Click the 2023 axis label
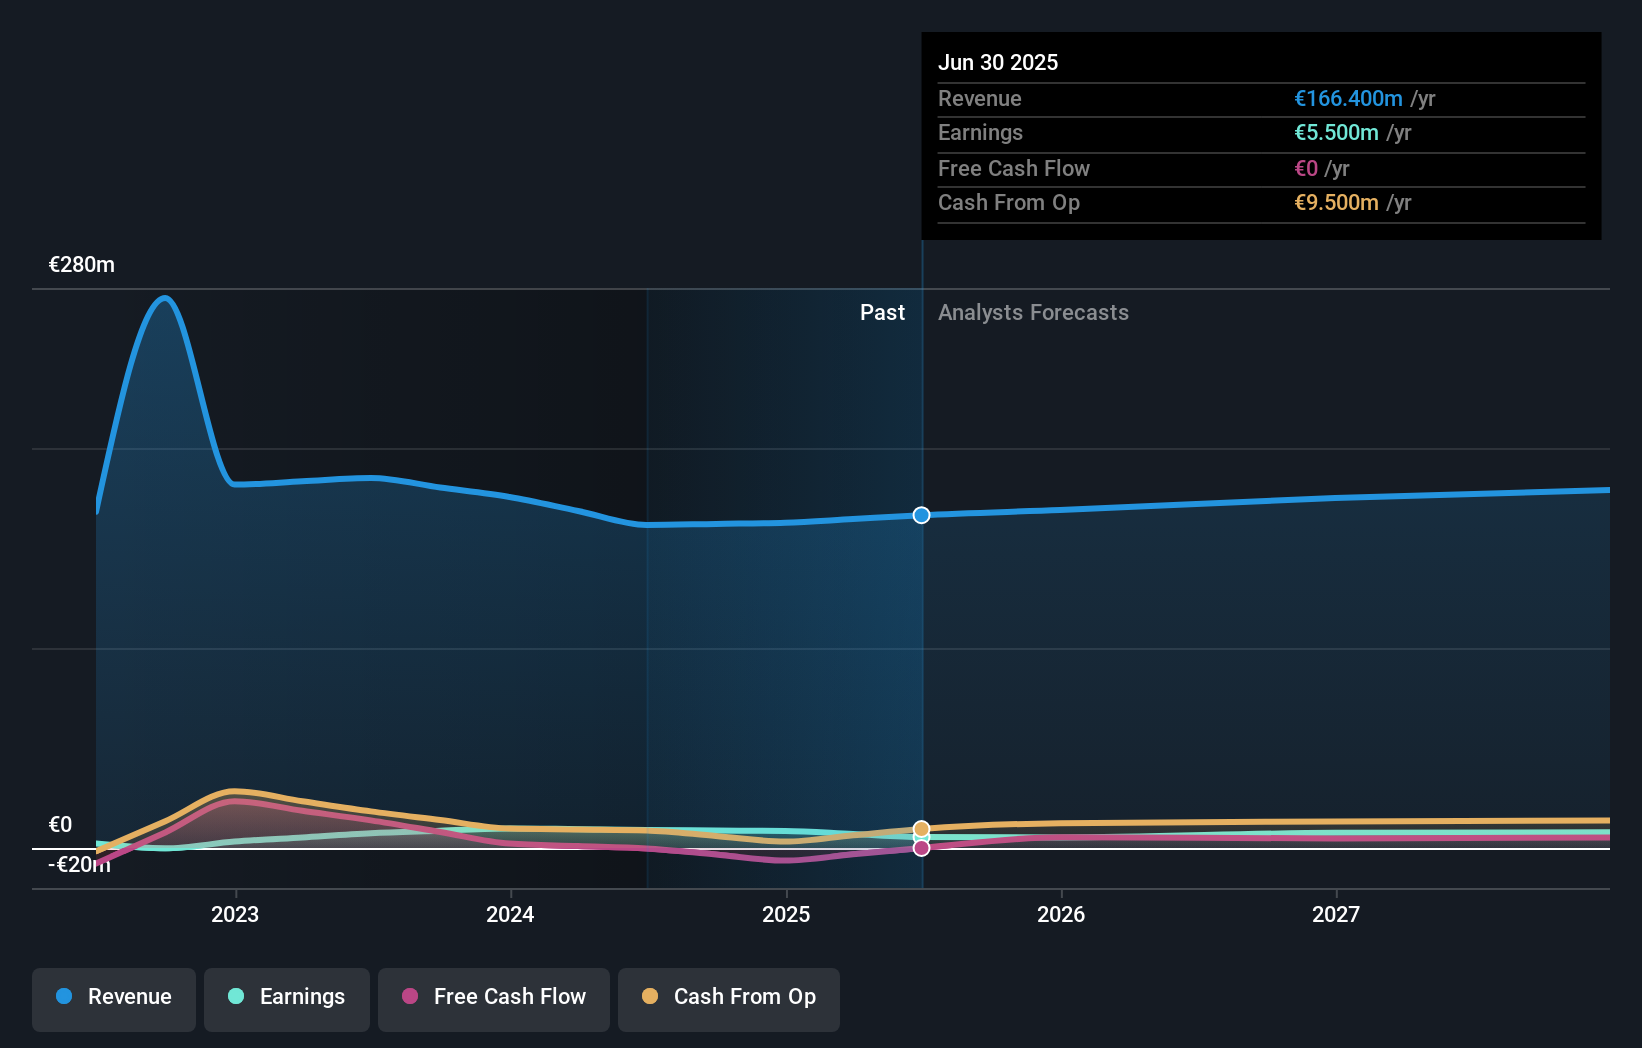Screen dimensions: 1642x1048 click(x=235, y=914)
